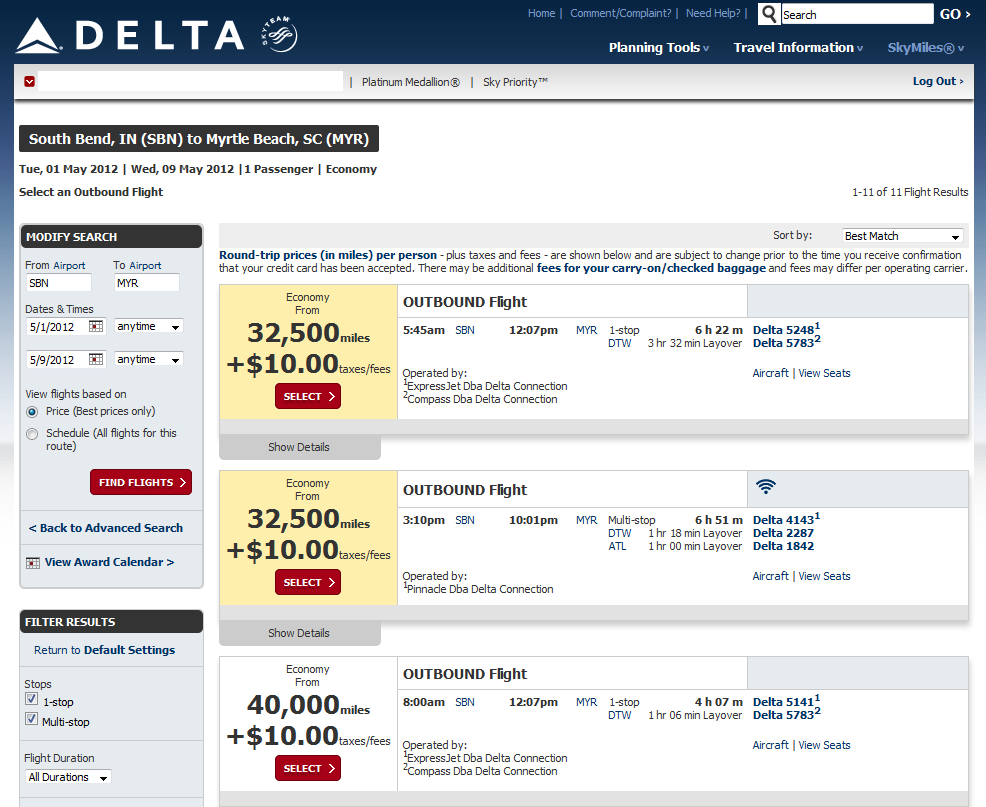Click the Find Flights button

[141, 482]
